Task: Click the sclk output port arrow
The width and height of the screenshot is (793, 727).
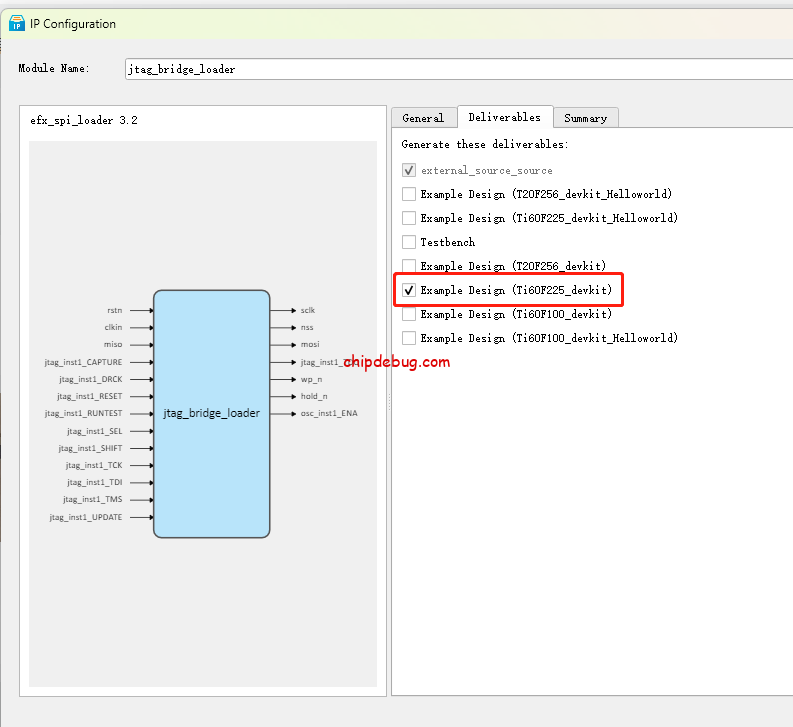Action: tap(283, 310)
